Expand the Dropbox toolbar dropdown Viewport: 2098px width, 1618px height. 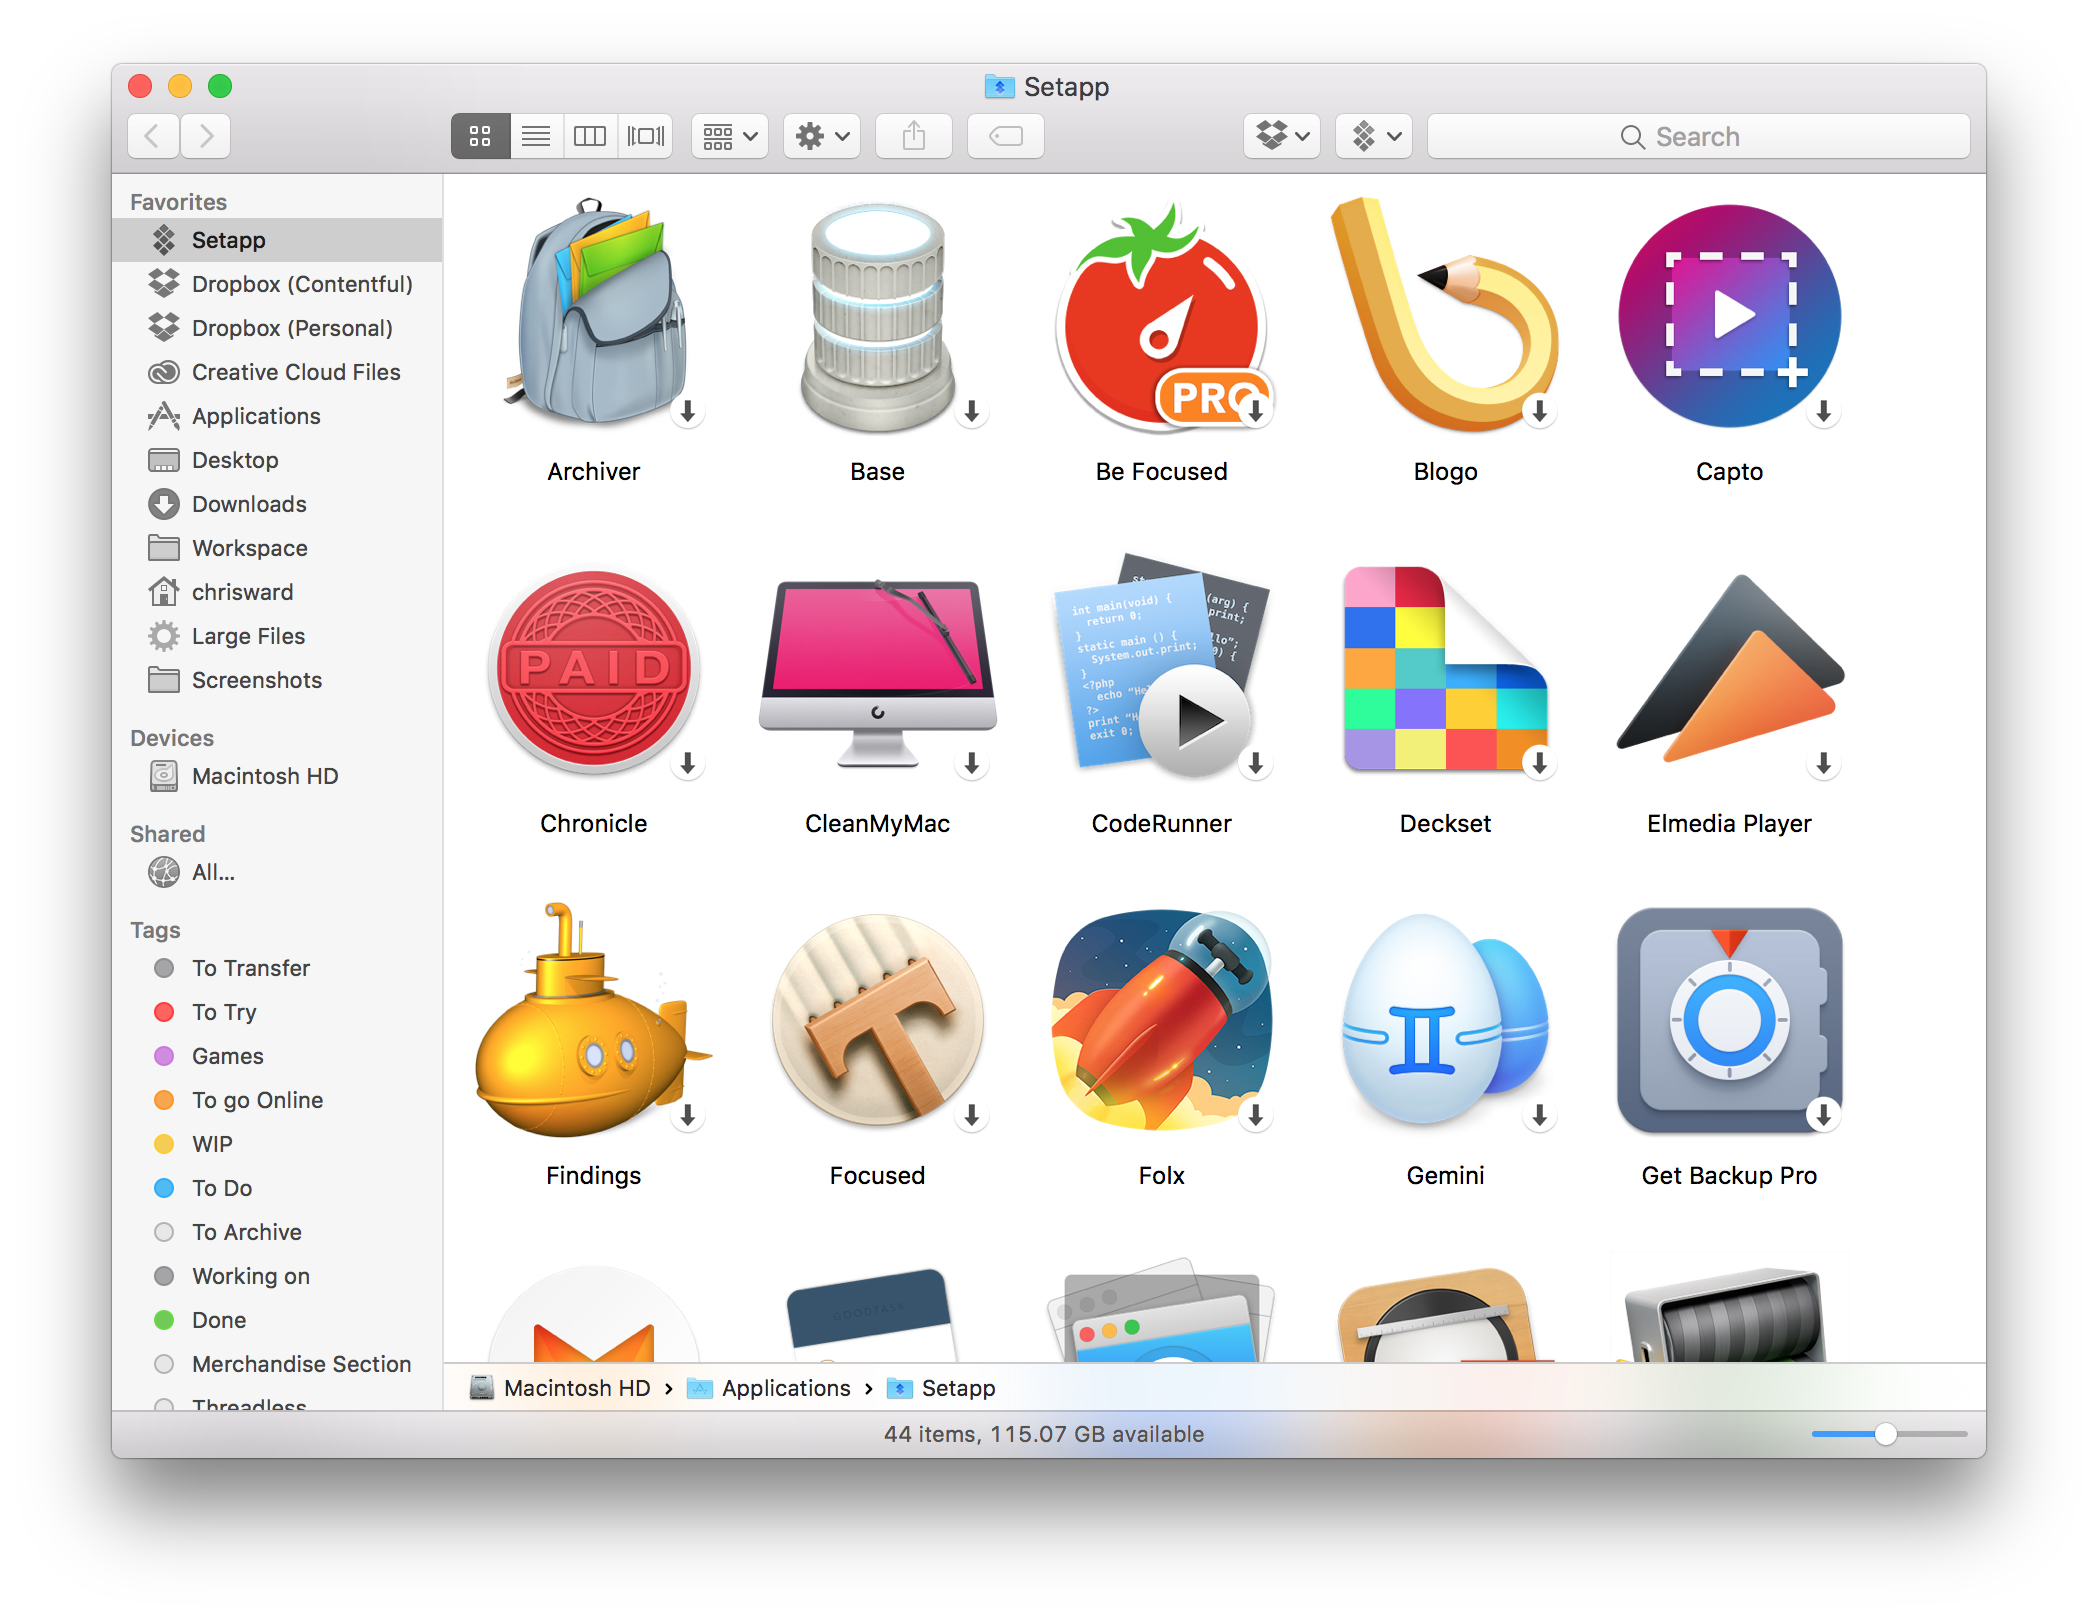(1282, 136)
